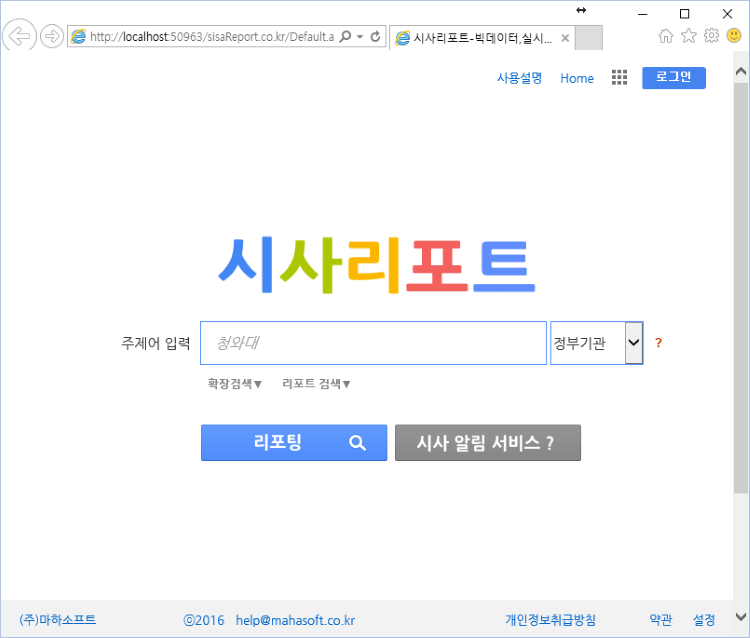
Task: Click the 시사 알림 서비스 button
Action: (x=487, y=443)
